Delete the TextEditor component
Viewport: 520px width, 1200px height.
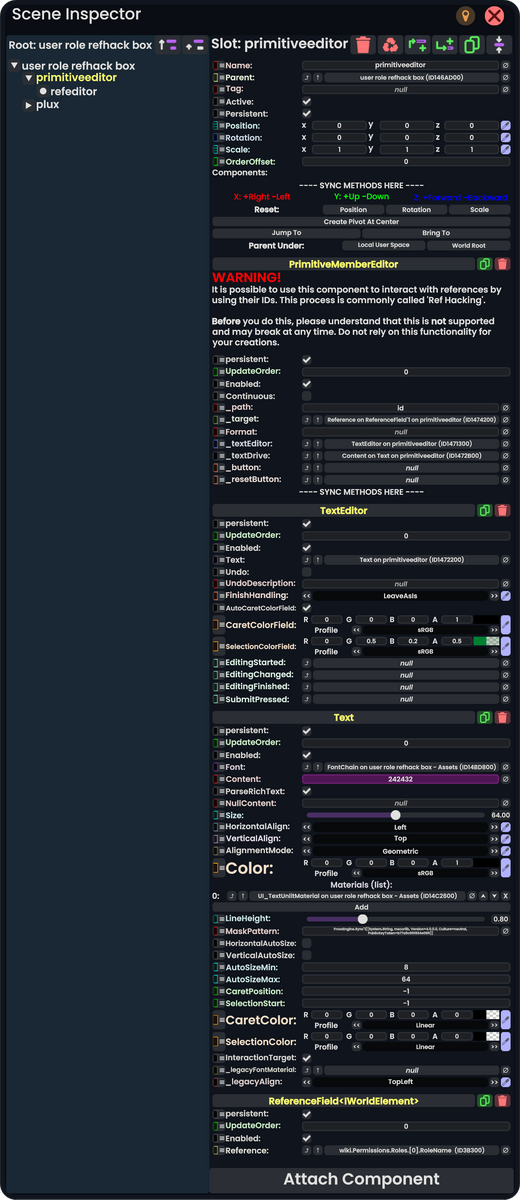click(502, 510)
